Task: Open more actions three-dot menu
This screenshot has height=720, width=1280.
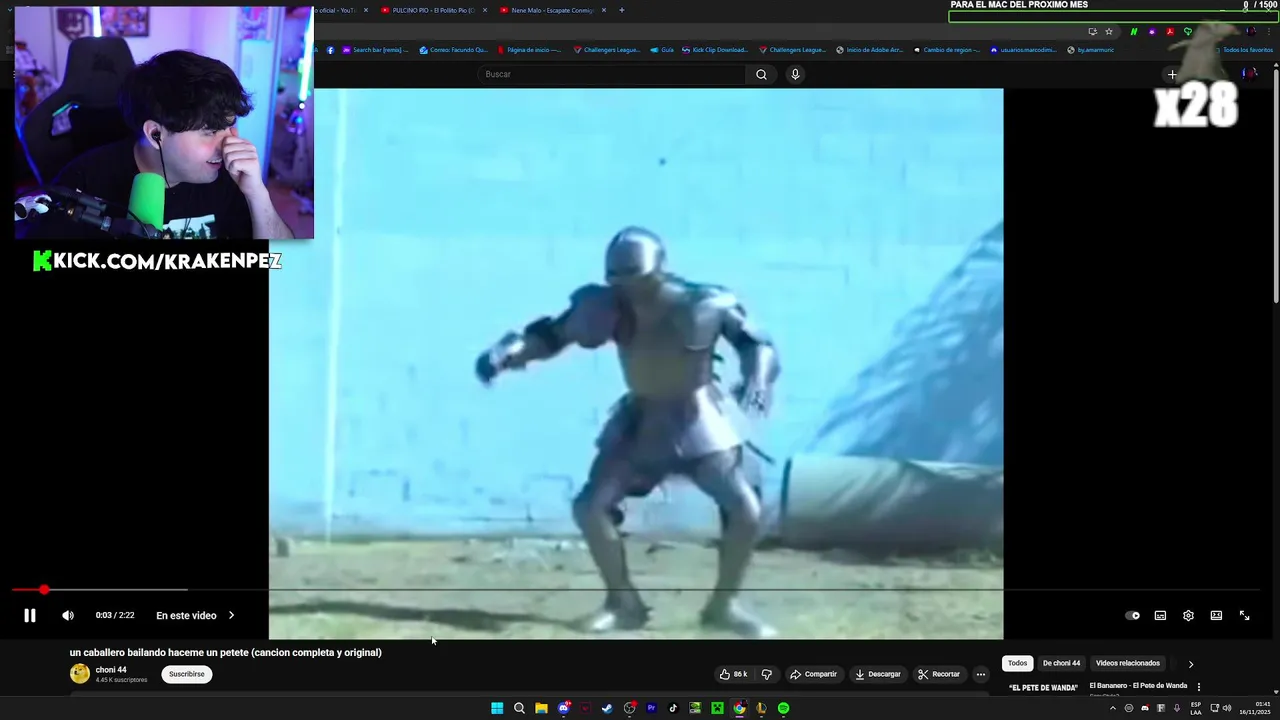Action: (x=981, y=674)
